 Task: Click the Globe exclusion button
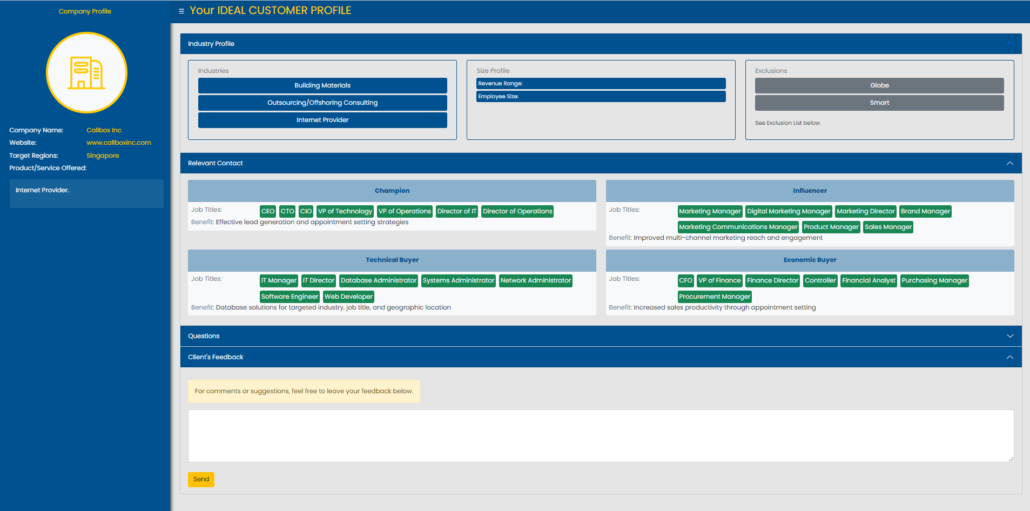(x=879, y=85)
